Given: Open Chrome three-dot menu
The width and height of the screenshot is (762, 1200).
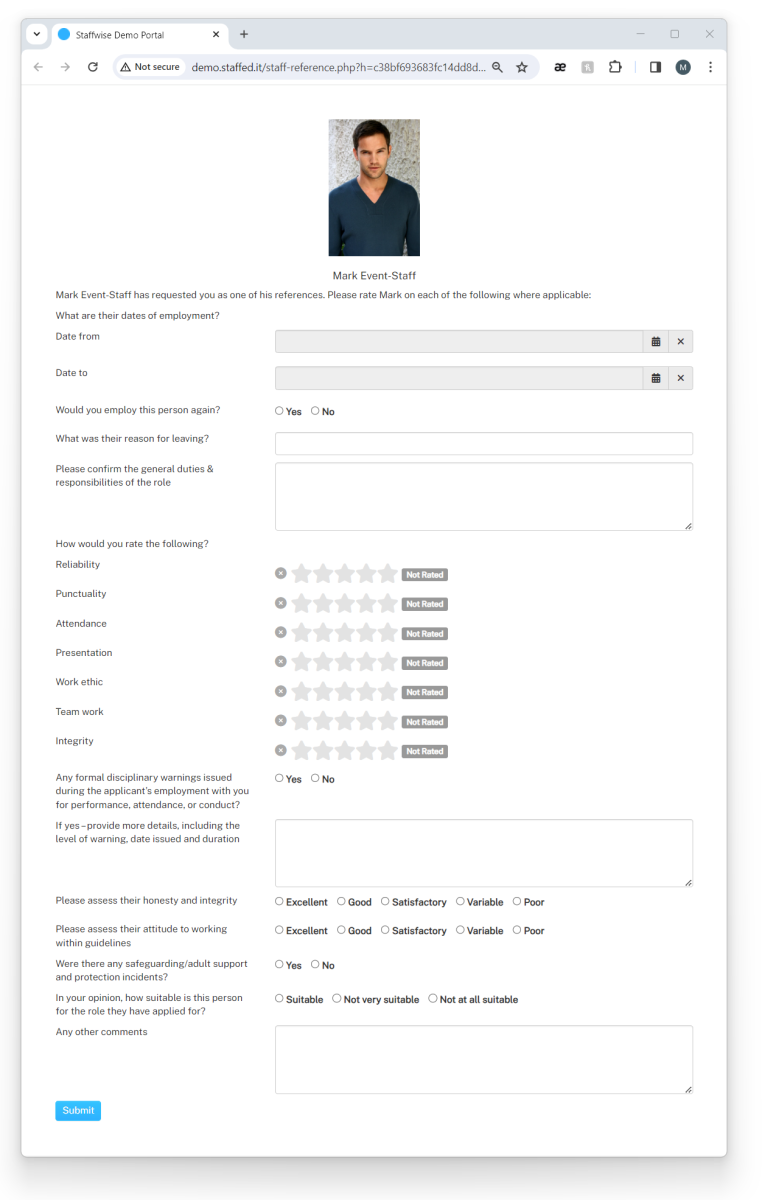Looking at the screenshot, I should 710,67.
